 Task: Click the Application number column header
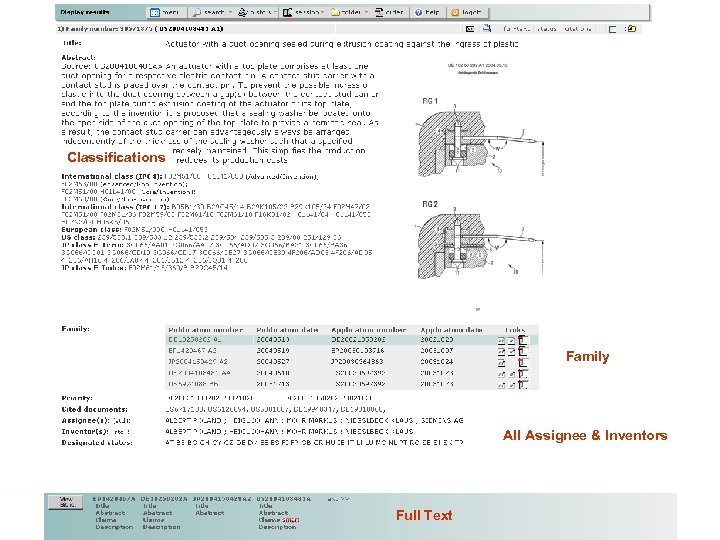tap(369, 330)
